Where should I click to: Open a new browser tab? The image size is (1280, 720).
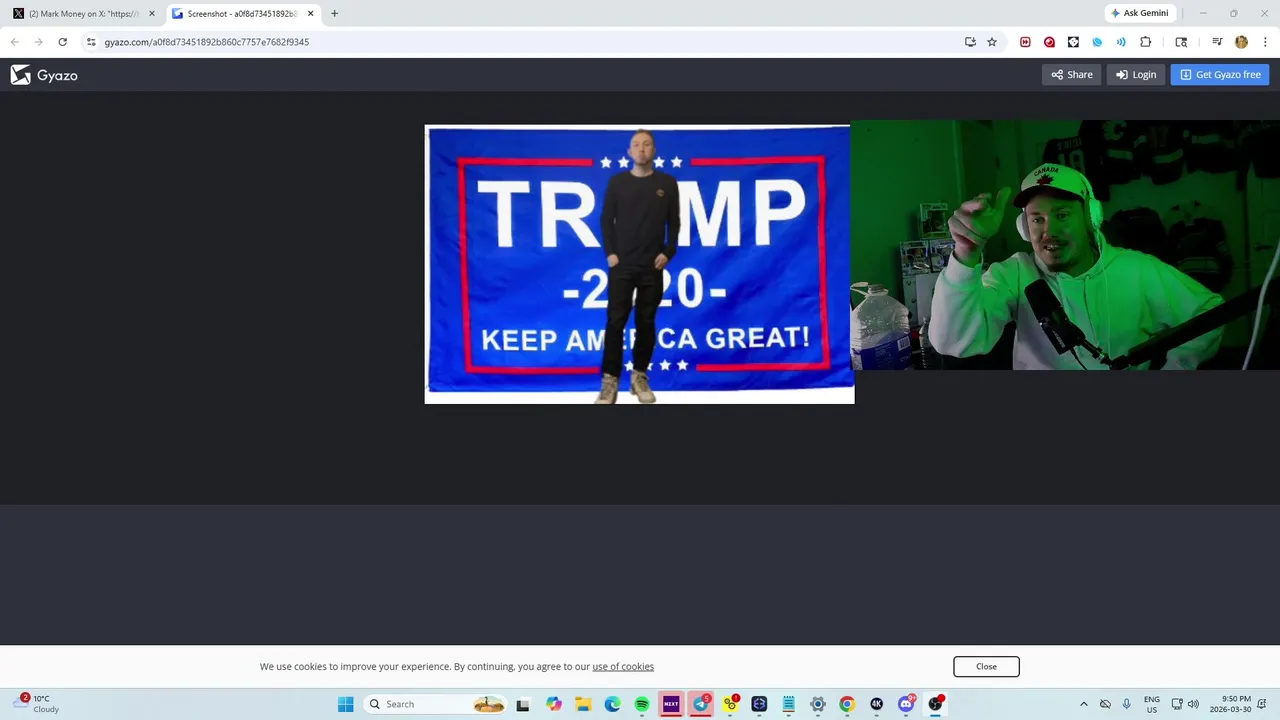point(334,14)
